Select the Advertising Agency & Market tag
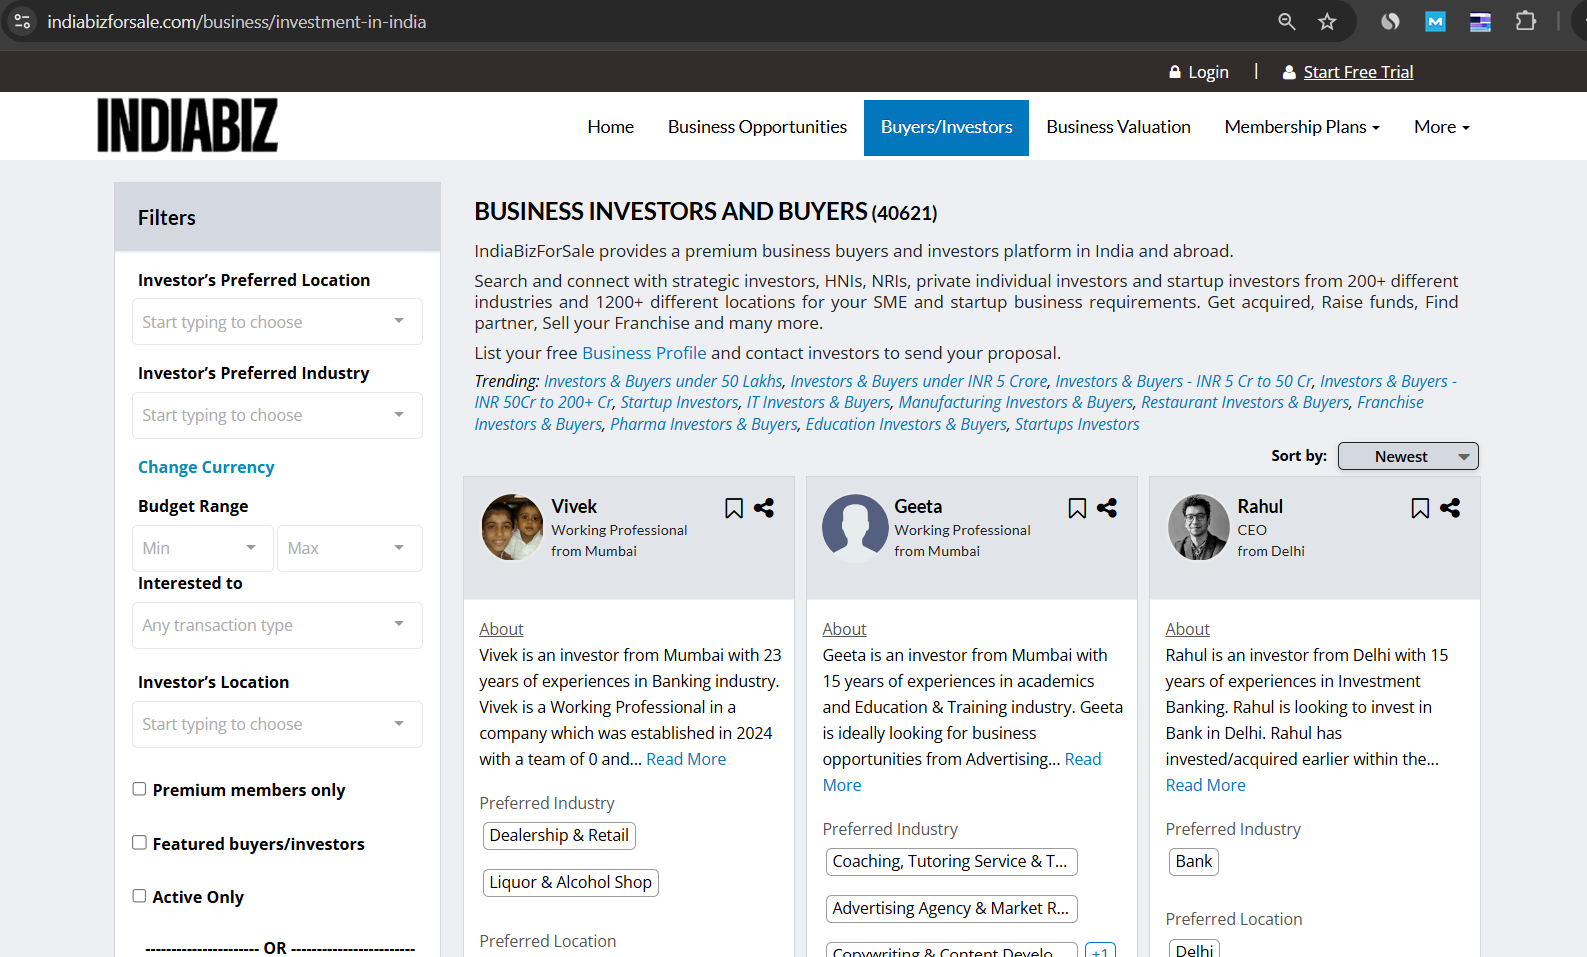 pos(950,908)
